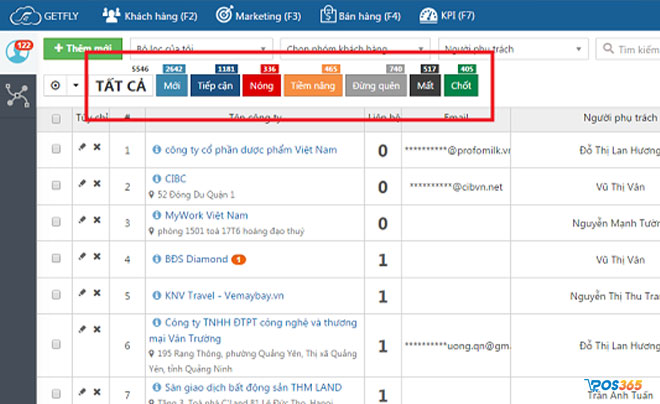Open the network diagram sidebar icon

click(17, 96)
